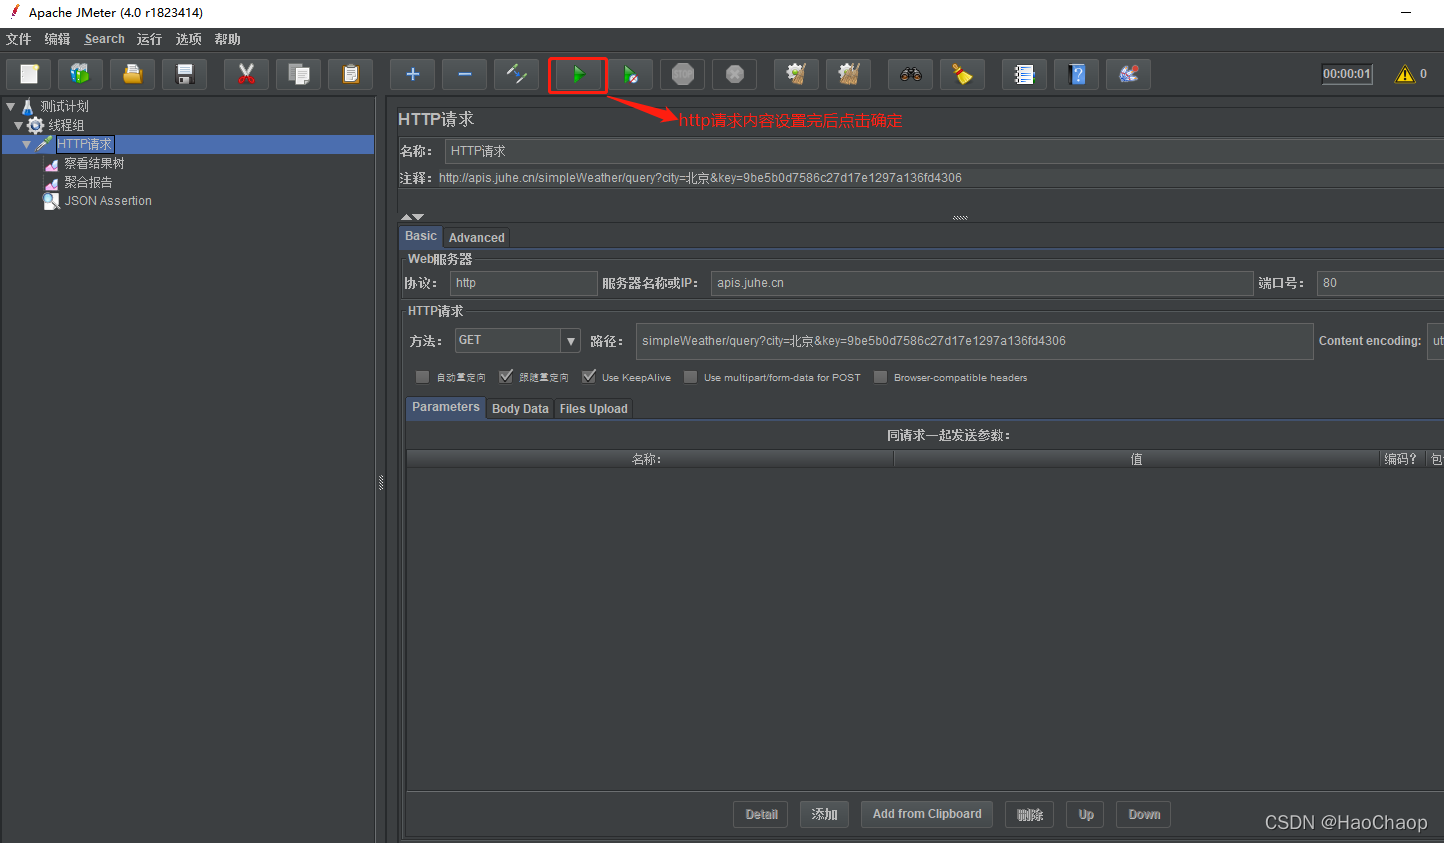The height and width of the screenshot is (843, 1444).
Task: Click the Down button
Action: [1144, 814]
